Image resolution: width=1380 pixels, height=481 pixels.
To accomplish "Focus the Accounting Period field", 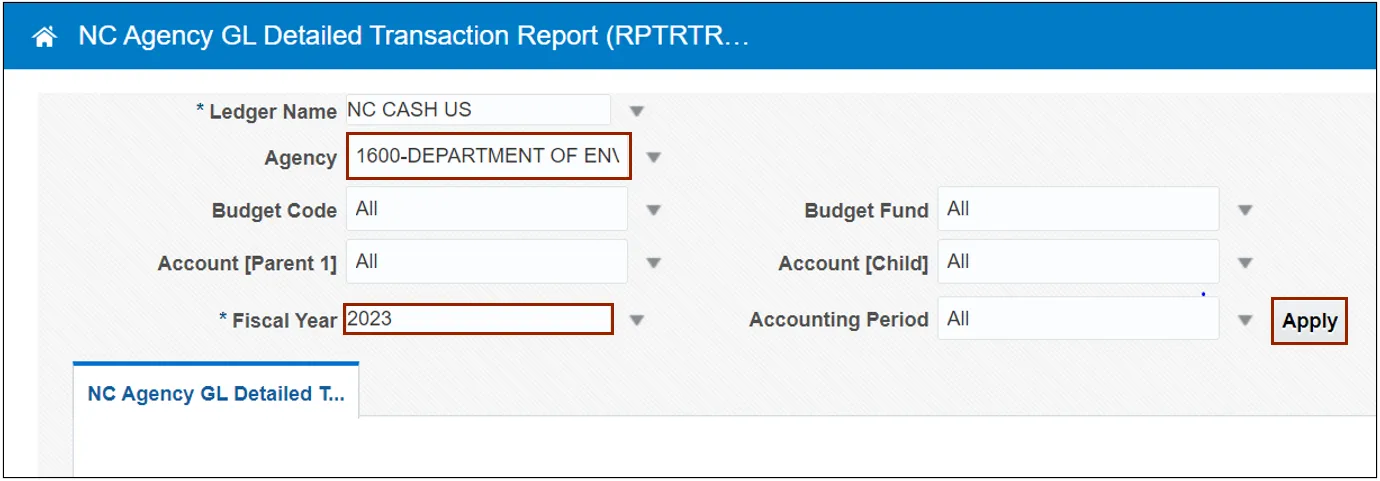I will click(1078, 319).
